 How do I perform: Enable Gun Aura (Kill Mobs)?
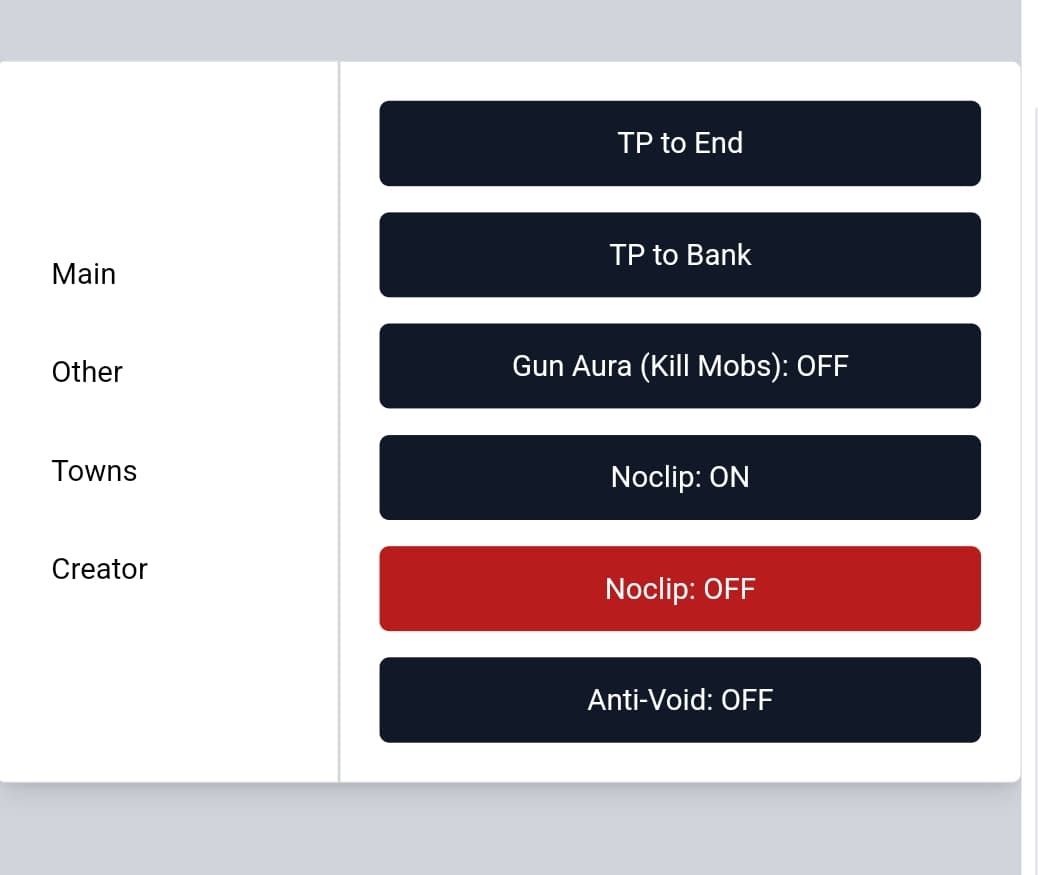[x=680, y=366]
